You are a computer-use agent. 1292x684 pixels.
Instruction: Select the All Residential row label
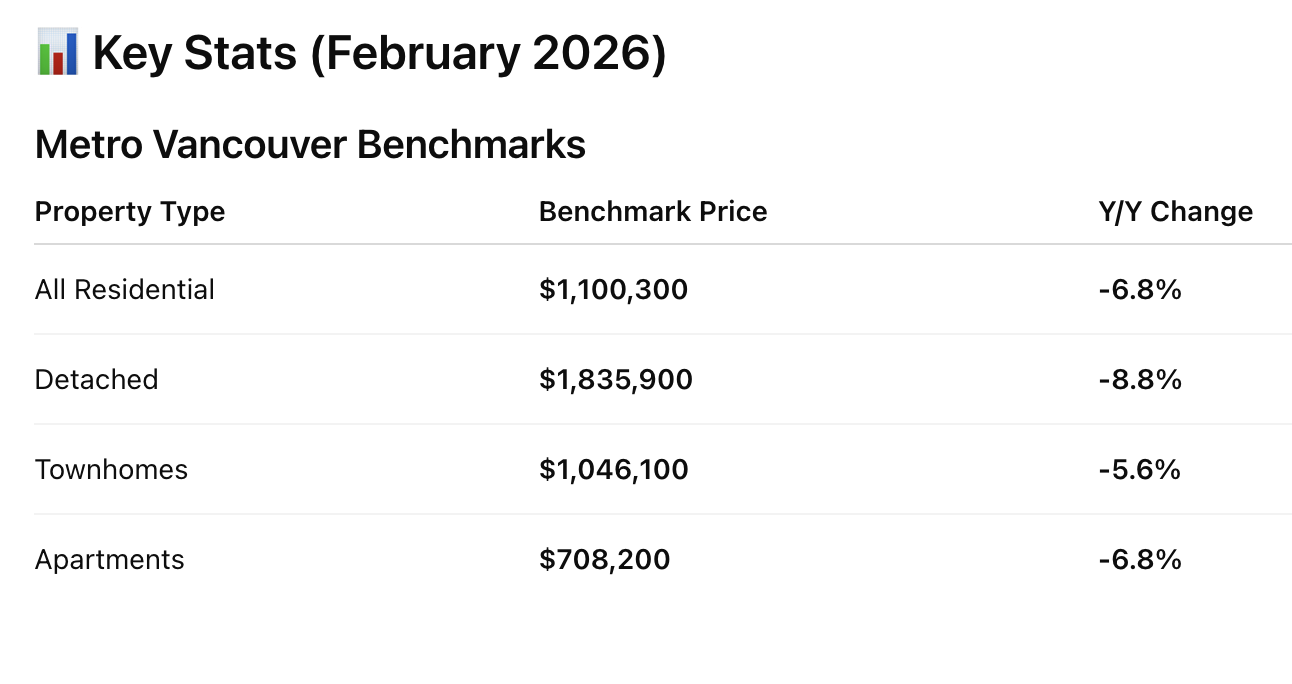point(125,290)
